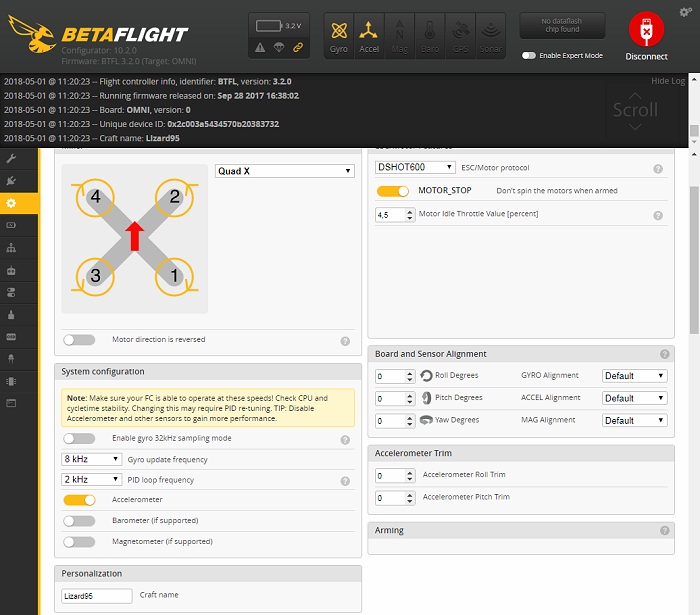Open the 2 kHz PID loop frequency dropdown

(92, 479)
